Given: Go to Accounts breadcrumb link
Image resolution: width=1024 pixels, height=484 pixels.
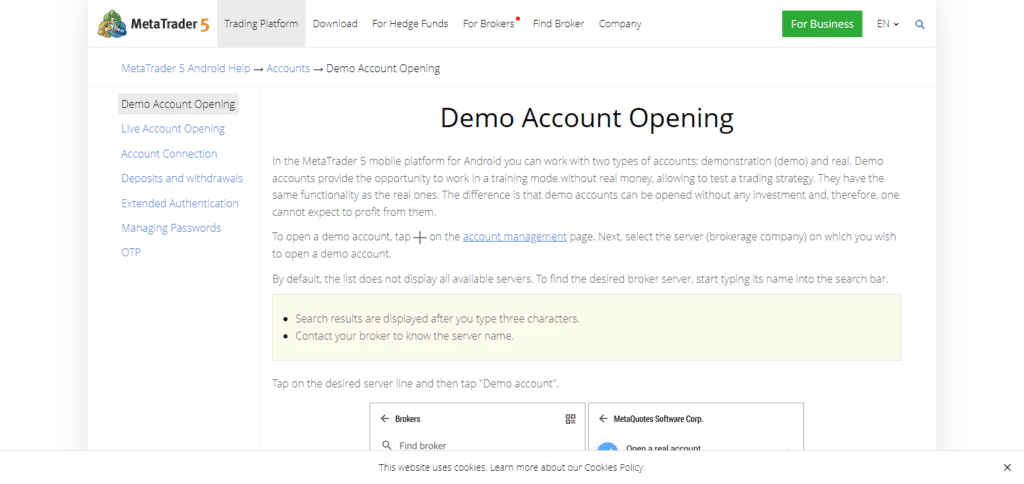Looking at the screenshot, I should (x=288, y=68).
